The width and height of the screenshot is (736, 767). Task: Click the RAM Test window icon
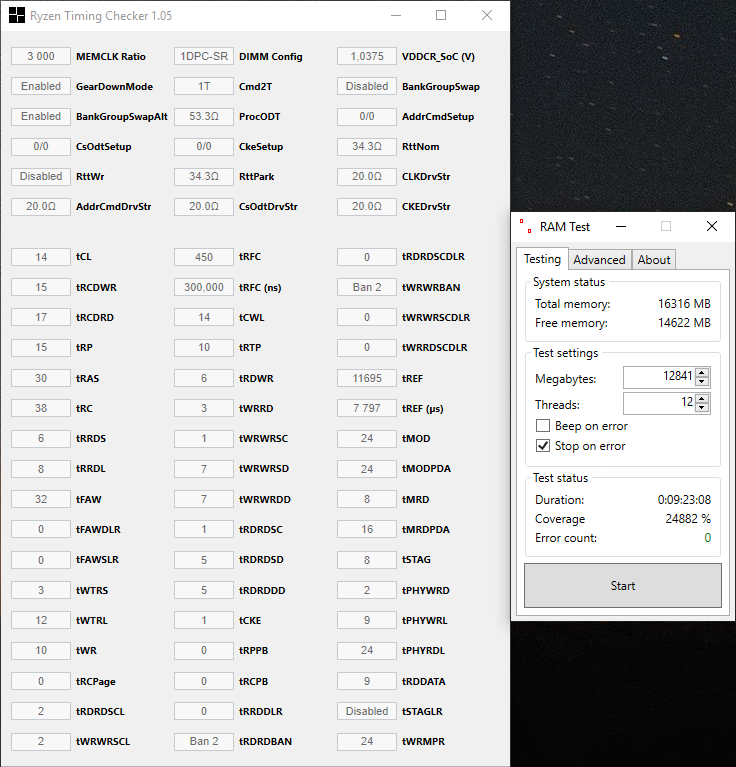pos(526,226)
